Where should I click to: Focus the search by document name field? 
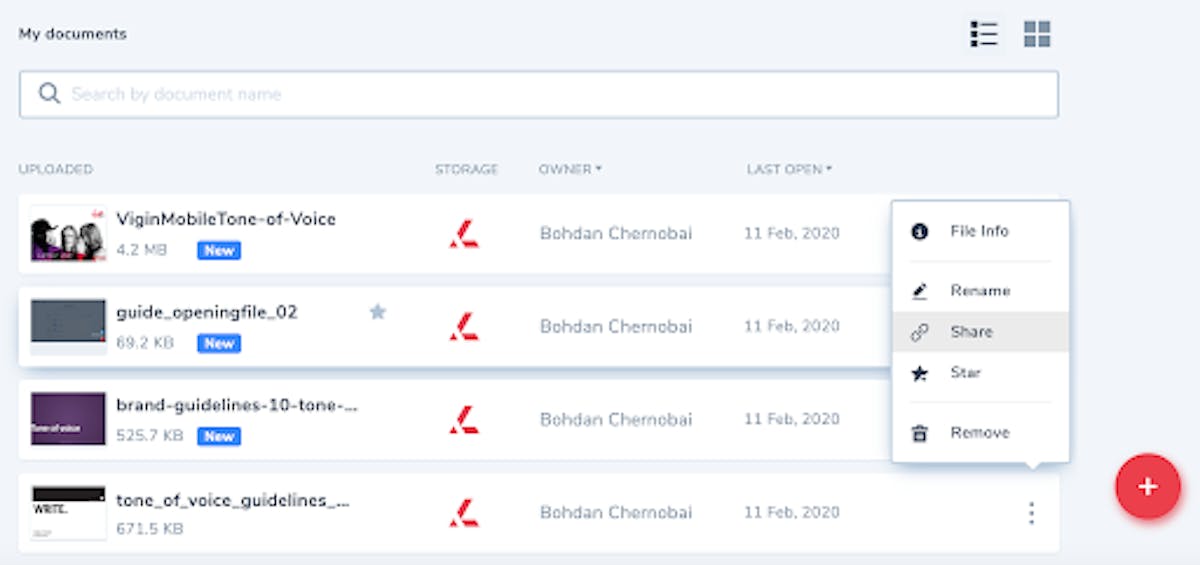pos(539,94)
